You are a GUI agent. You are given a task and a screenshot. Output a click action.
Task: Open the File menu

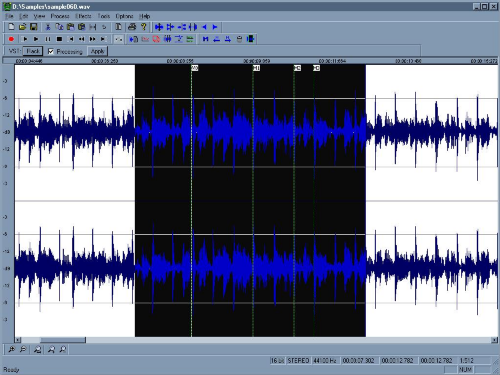9,16
